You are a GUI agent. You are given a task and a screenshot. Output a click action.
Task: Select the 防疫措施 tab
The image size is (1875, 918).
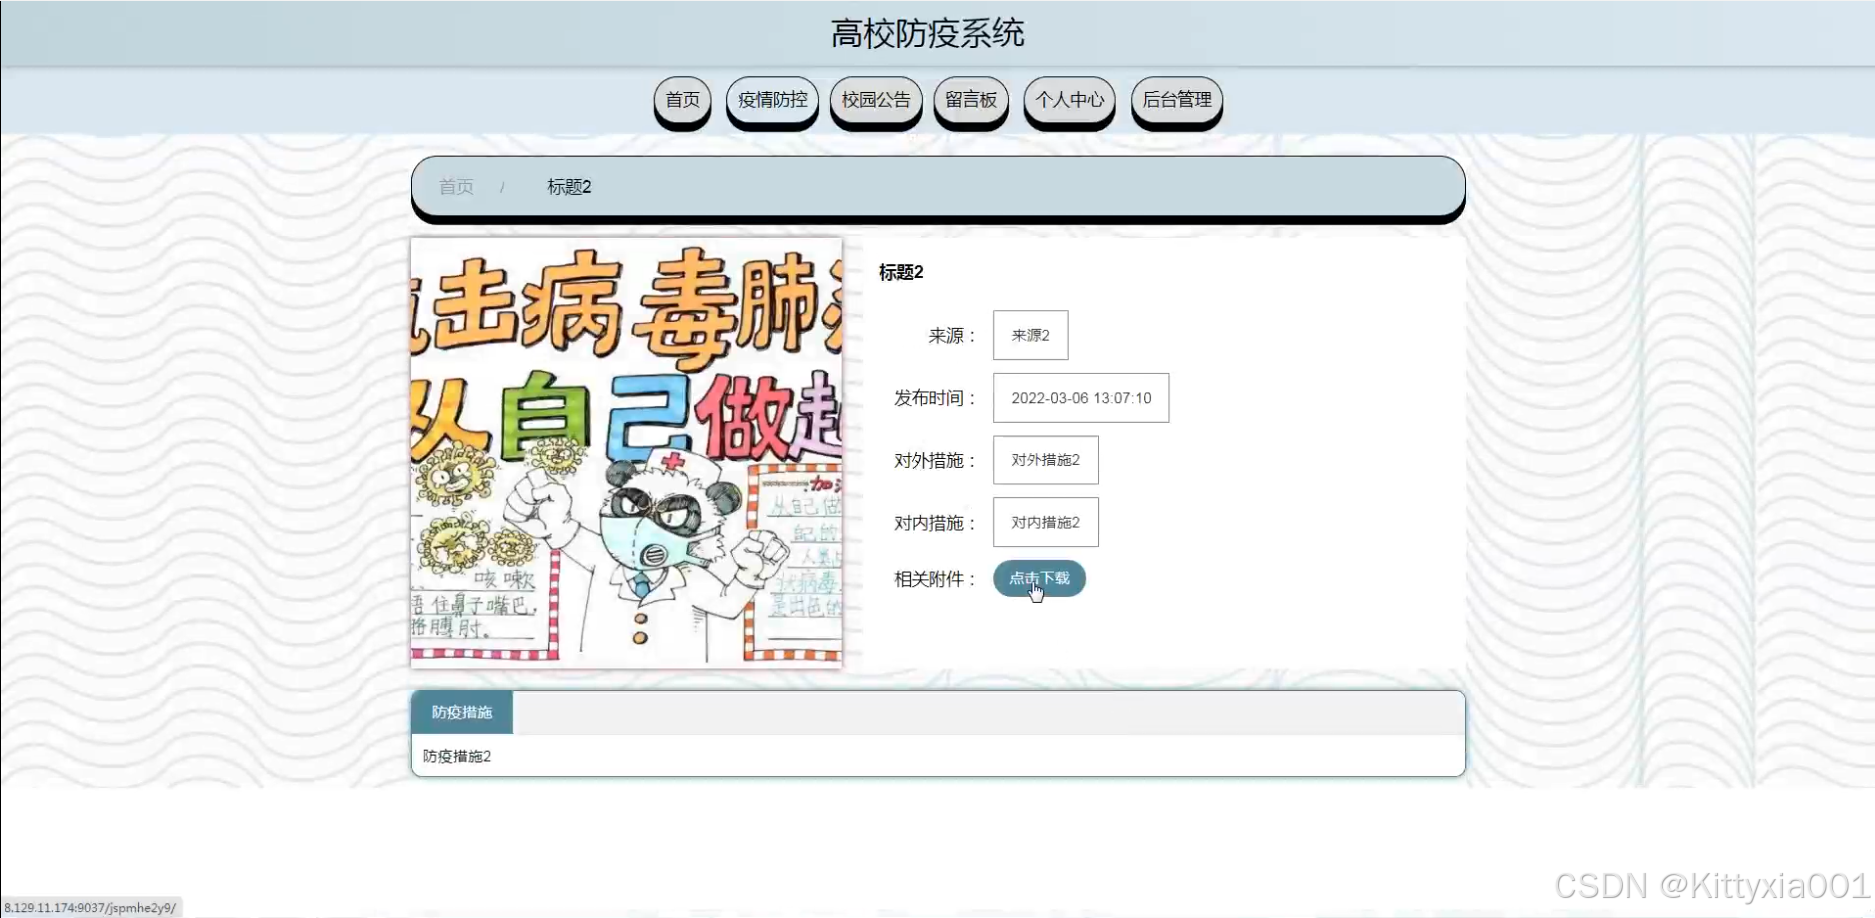click(462, 712)
